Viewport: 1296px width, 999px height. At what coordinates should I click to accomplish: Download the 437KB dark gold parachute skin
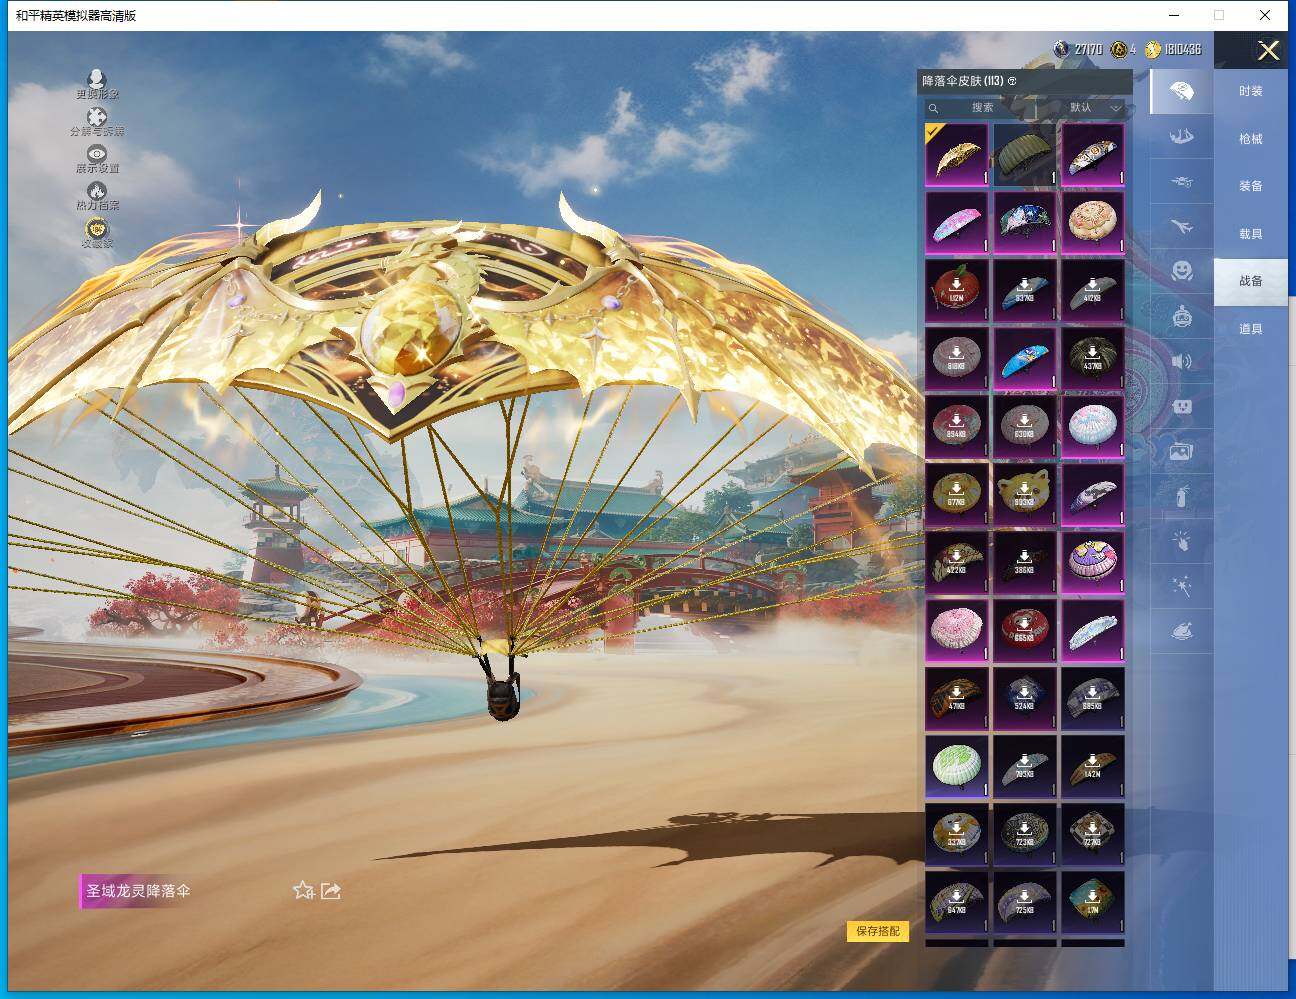click(1093, 359)
